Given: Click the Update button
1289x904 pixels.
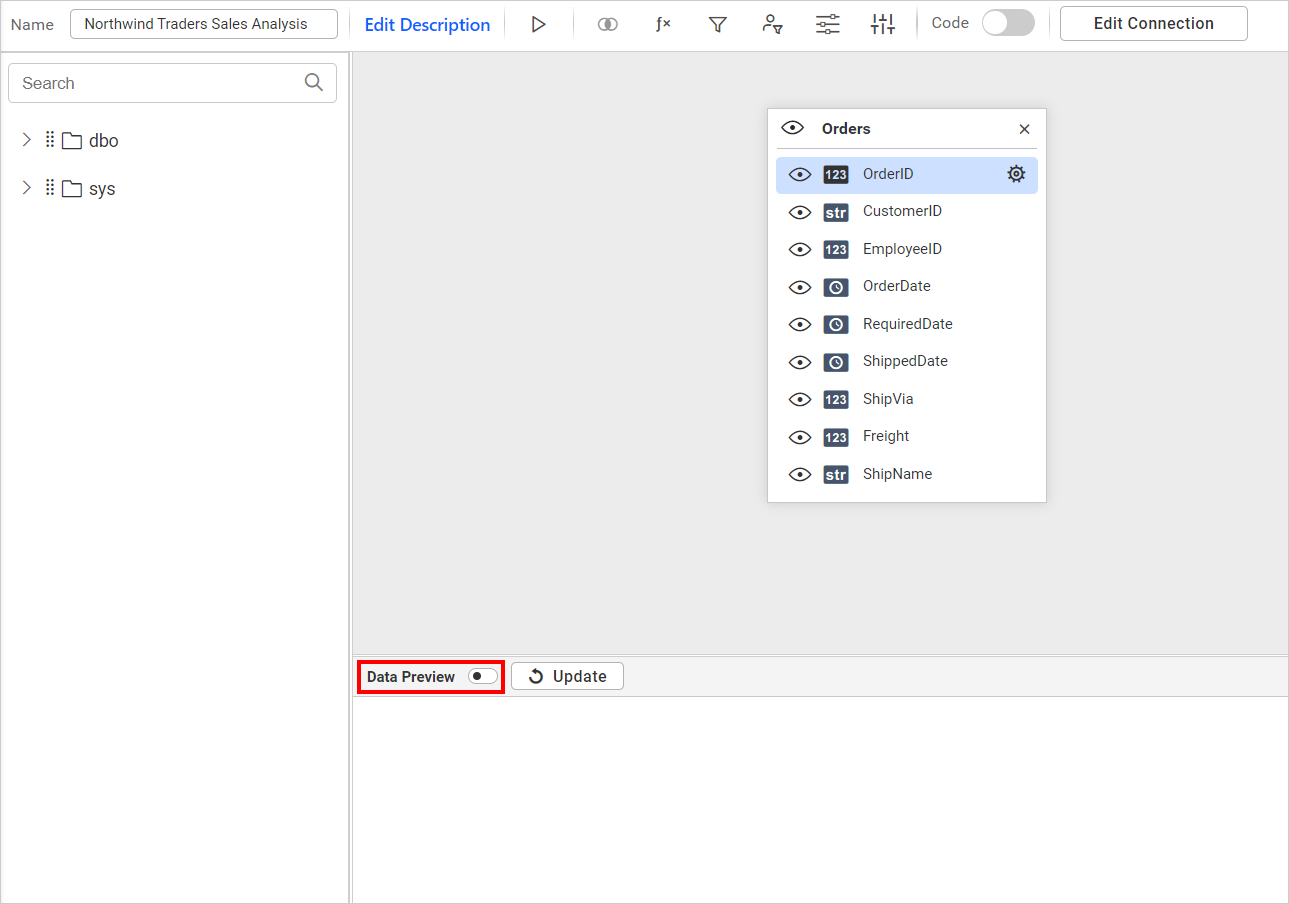Looking at the screenshot, I should point(567,677).
